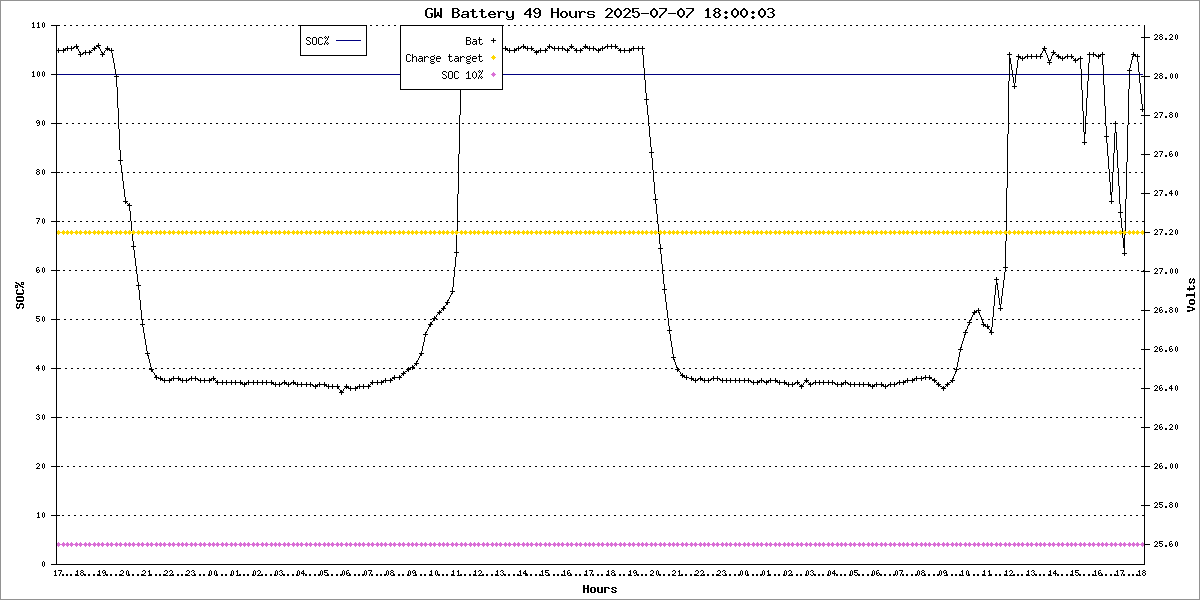The image size is (1200, 600).
Task: Click the Volts axis label
Action: pyautogui.click(x=1191, y=296)
